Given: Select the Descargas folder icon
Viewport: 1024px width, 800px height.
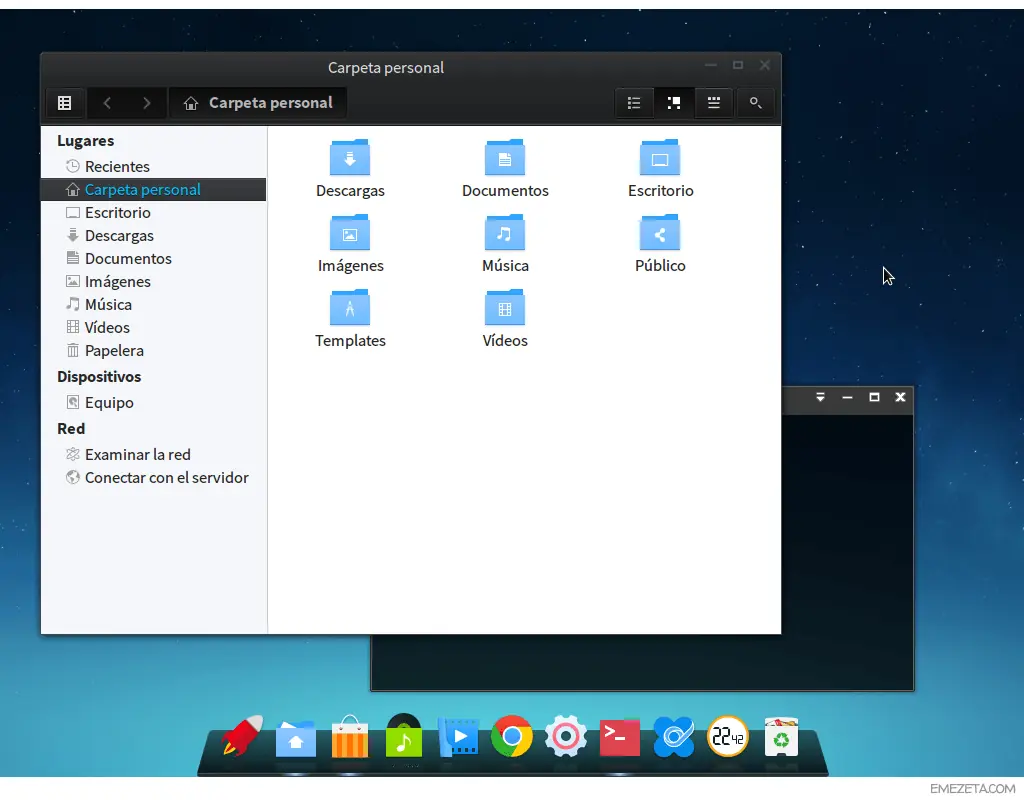Looking at the screenshot, I should [350, 158].
